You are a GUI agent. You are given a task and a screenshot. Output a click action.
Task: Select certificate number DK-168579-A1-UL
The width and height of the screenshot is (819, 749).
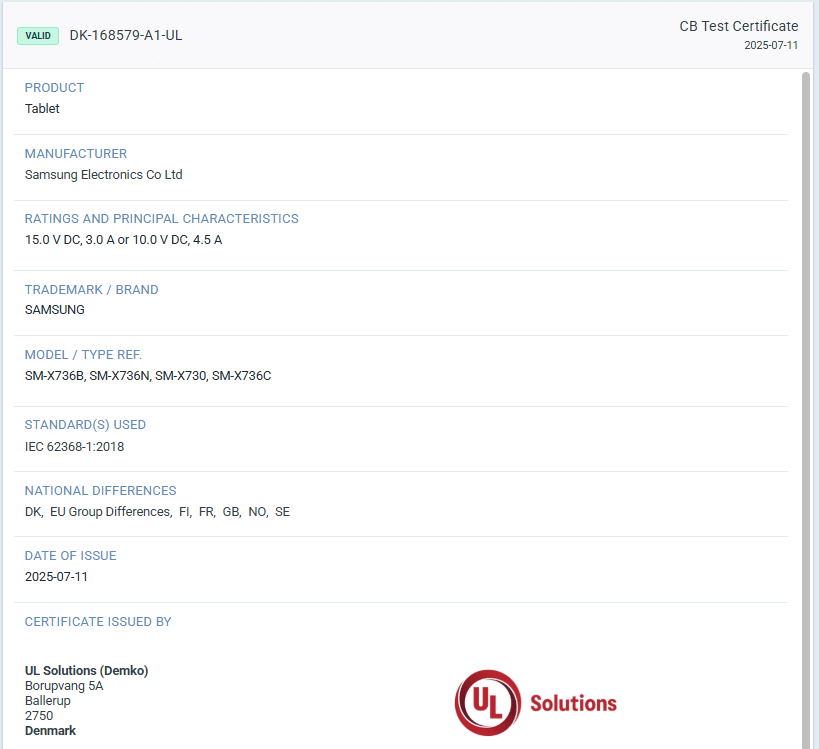[x=126, y=36]
